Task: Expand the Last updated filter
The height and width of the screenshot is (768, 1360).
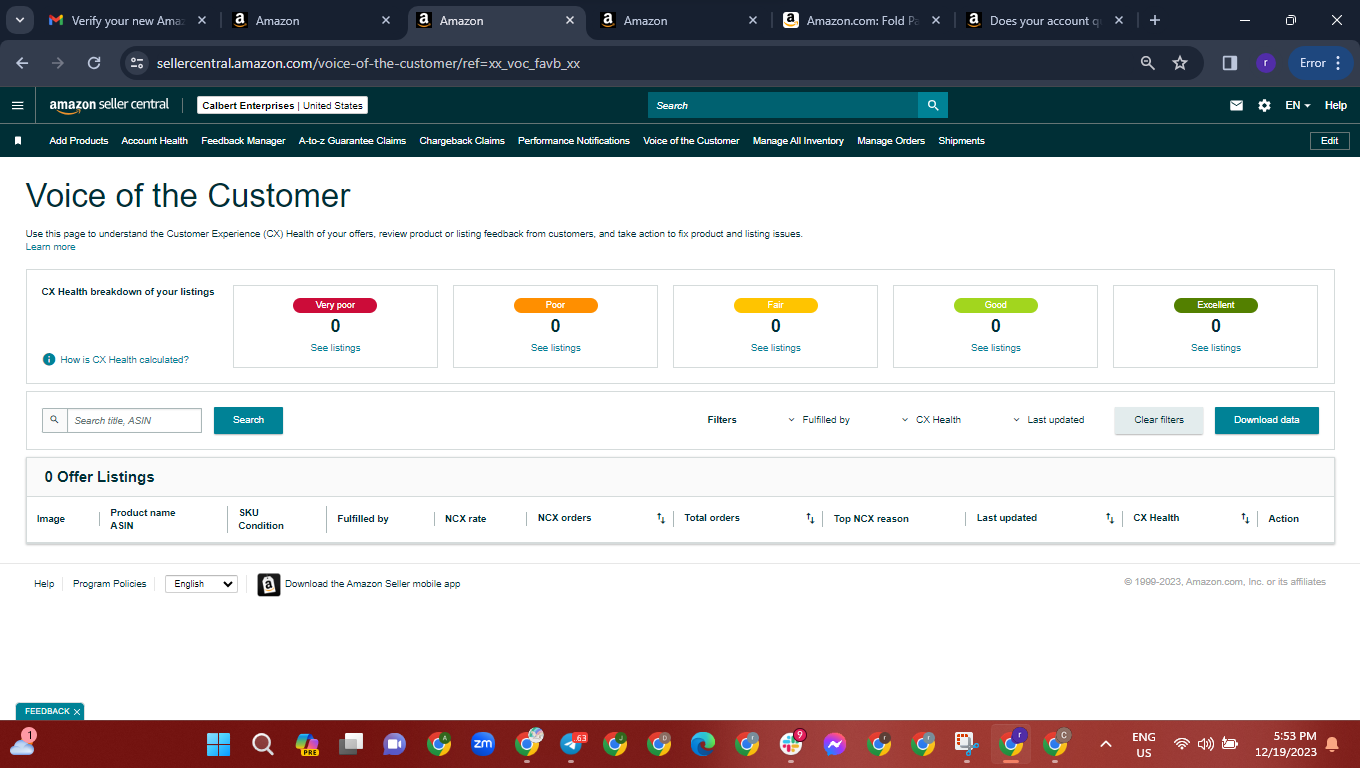Action: point(1048,420)
